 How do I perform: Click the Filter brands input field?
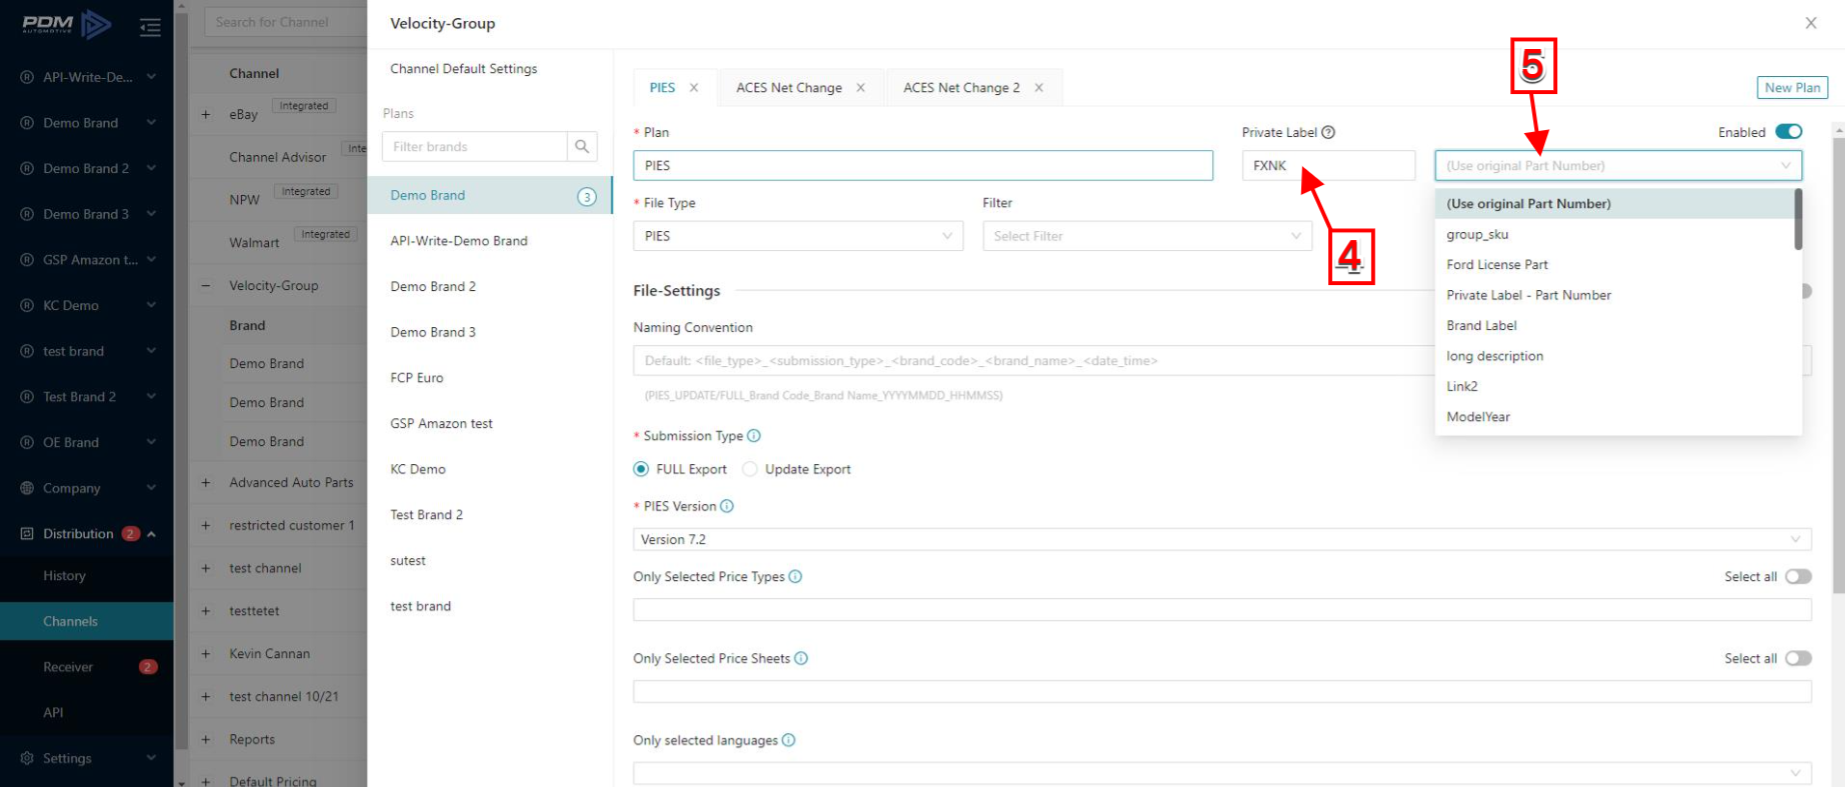coord(475,146)
